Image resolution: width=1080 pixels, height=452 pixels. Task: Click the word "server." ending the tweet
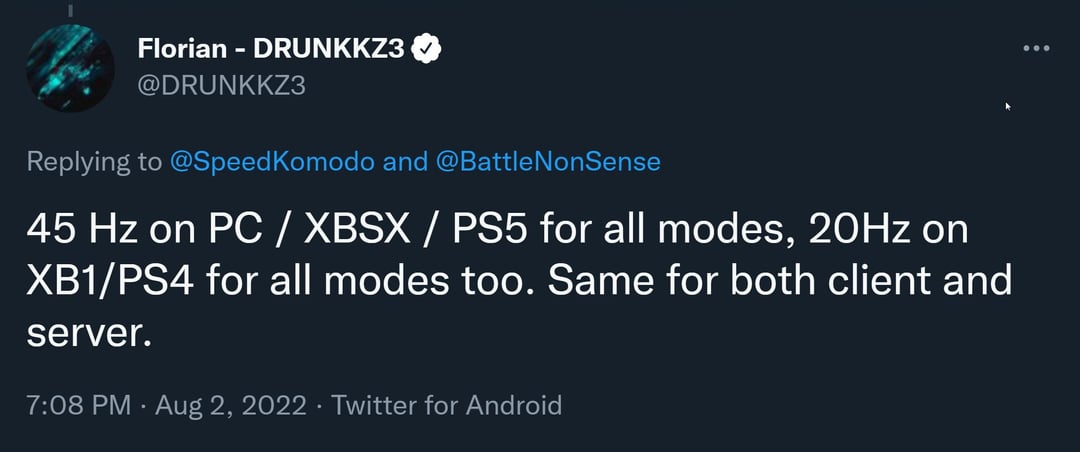pyautogui.click(x=88, y=333)
